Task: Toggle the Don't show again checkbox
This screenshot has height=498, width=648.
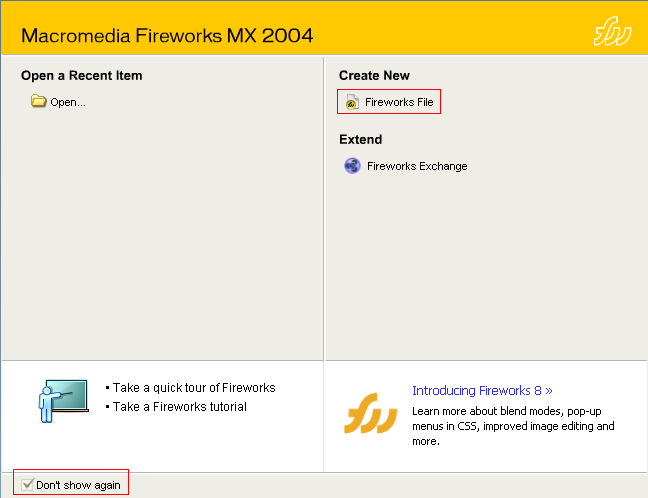Action: pos(27,485)
